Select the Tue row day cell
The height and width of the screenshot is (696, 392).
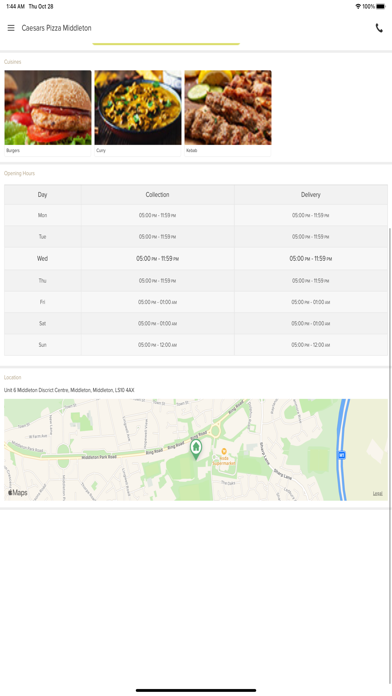(43, 237)
